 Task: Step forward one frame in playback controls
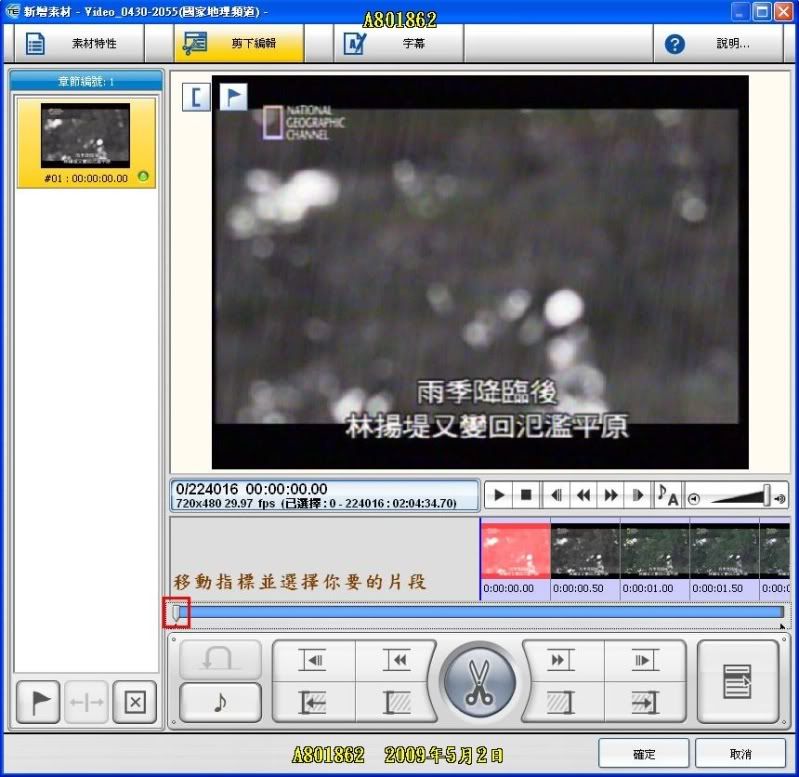tap(637, 495)
